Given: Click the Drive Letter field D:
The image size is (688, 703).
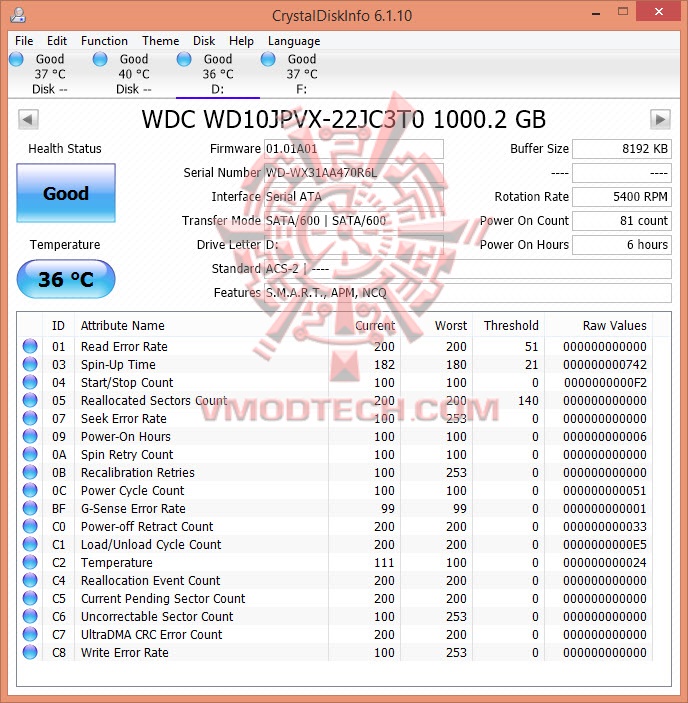Looking at the screenshot, I should tap(354, 245).
